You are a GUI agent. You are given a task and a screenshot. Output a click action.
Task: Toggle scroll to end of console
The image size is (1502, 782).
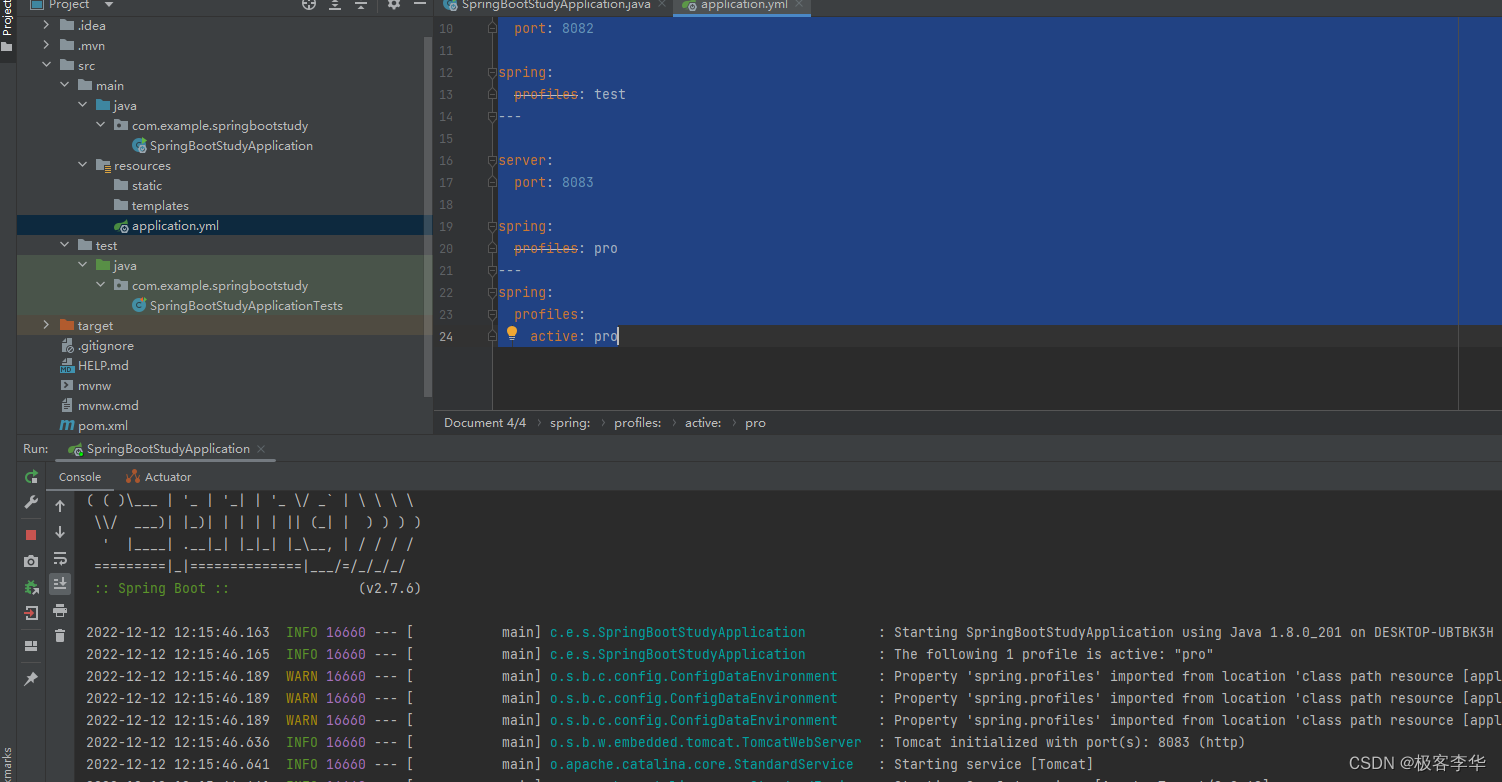60,583
